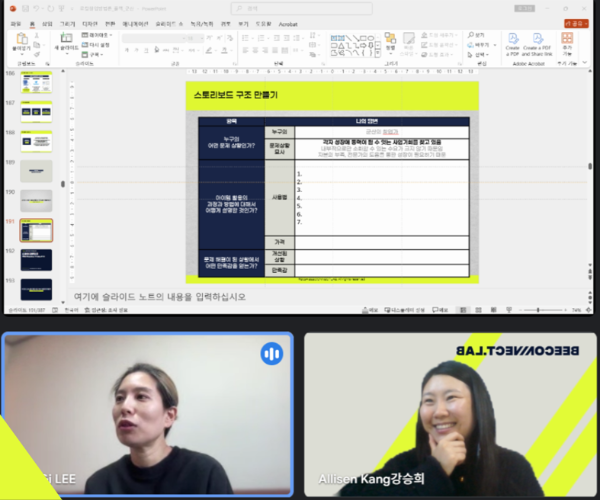Viewport: 600px width, 500px height.
Task: Click the Shape Outline button
Action: pos(439,45)
